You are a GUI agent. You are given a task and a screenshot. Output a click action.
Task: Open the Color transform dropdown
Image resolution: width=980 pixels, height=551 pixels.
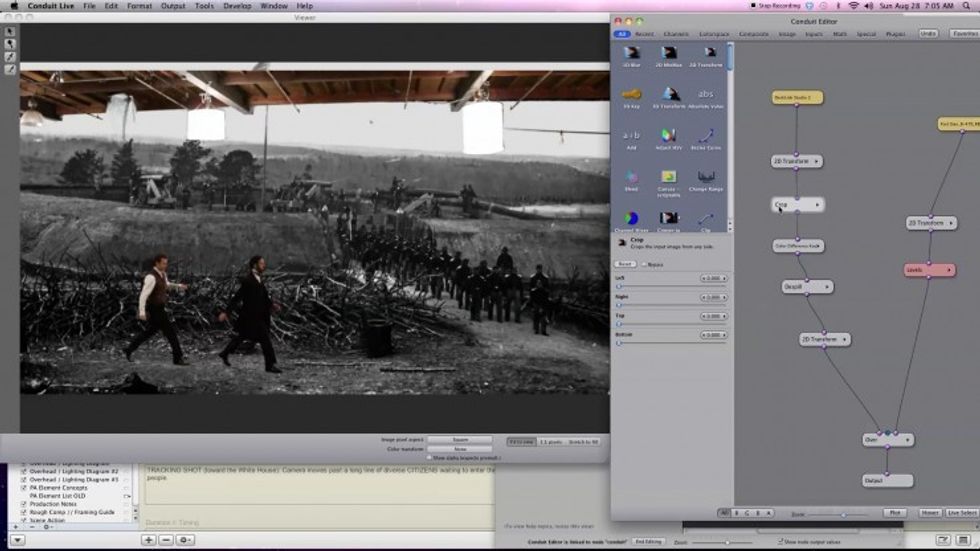click(x=460, y=449)
